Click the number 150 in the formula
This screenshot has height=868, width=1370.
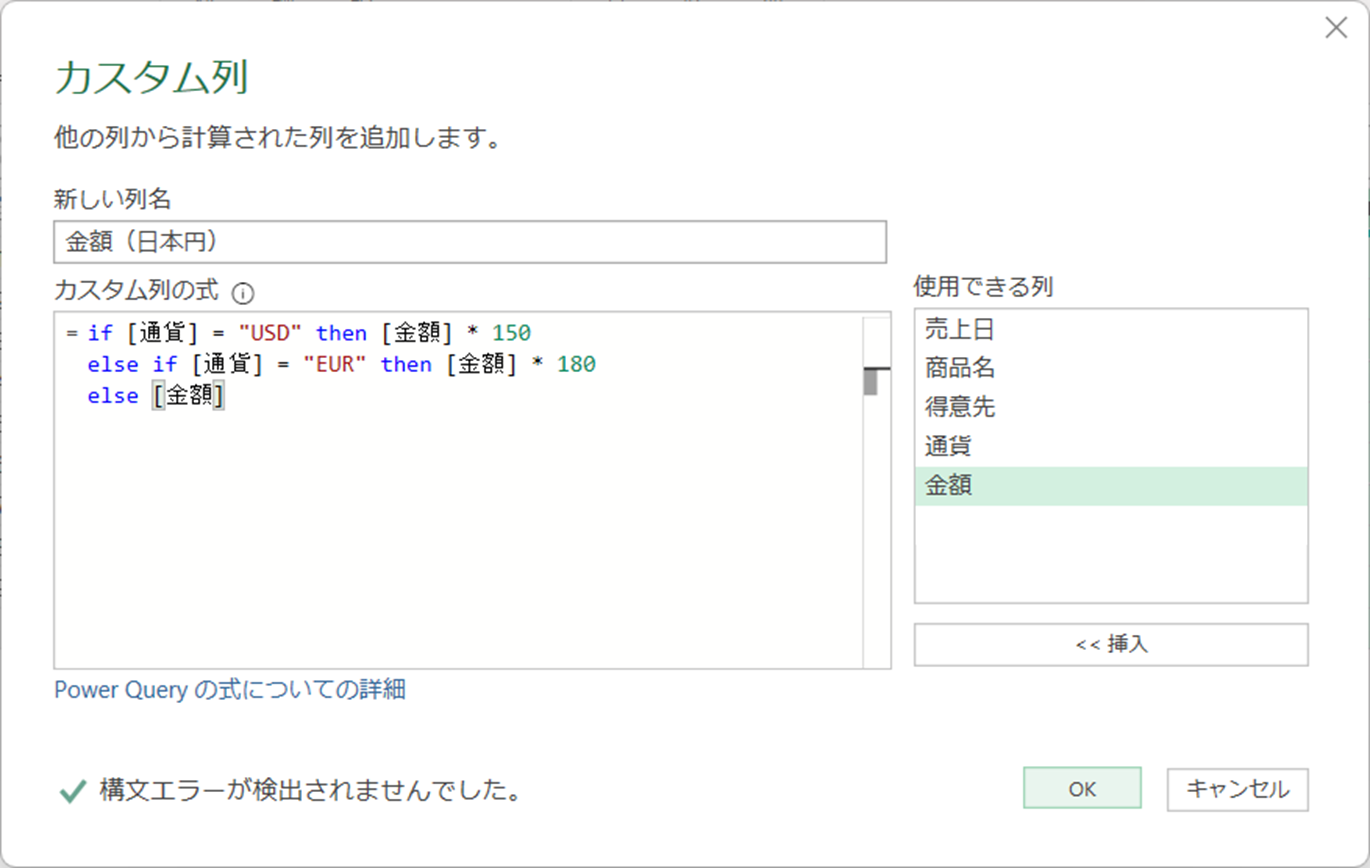point(511,332)
